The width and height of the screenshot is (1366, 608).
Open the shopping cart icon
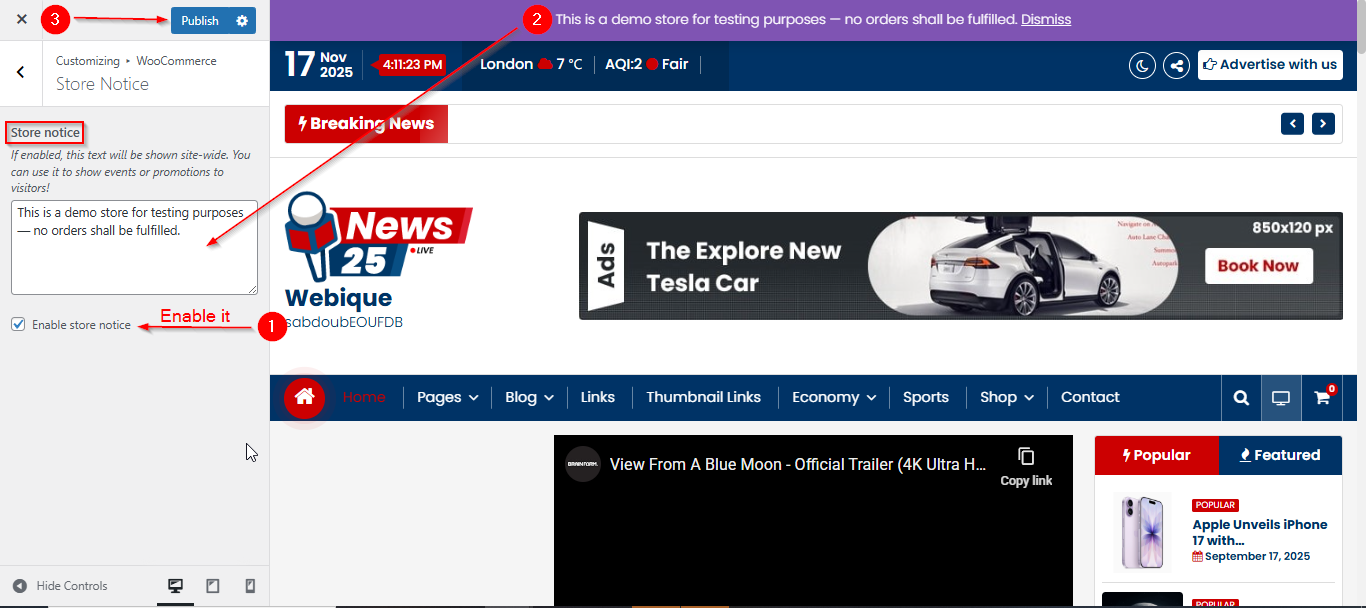coord(1322,398)
